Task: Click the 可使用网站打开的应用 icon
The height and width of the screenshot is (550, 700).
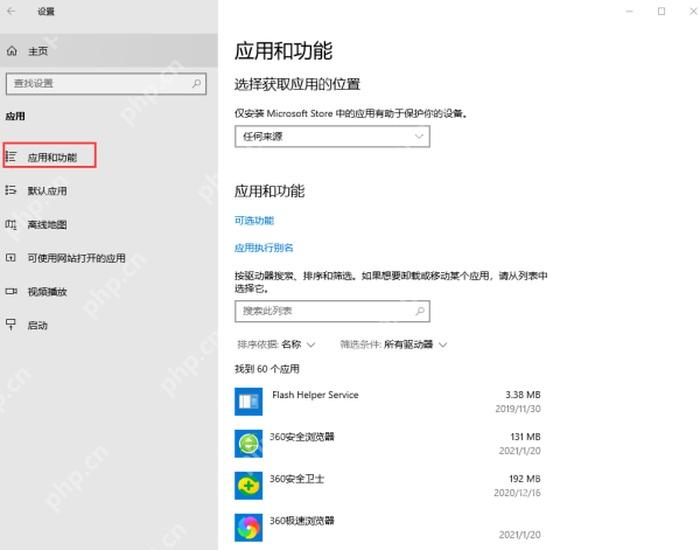Action: pyautogui.click(x=11, y=258)
